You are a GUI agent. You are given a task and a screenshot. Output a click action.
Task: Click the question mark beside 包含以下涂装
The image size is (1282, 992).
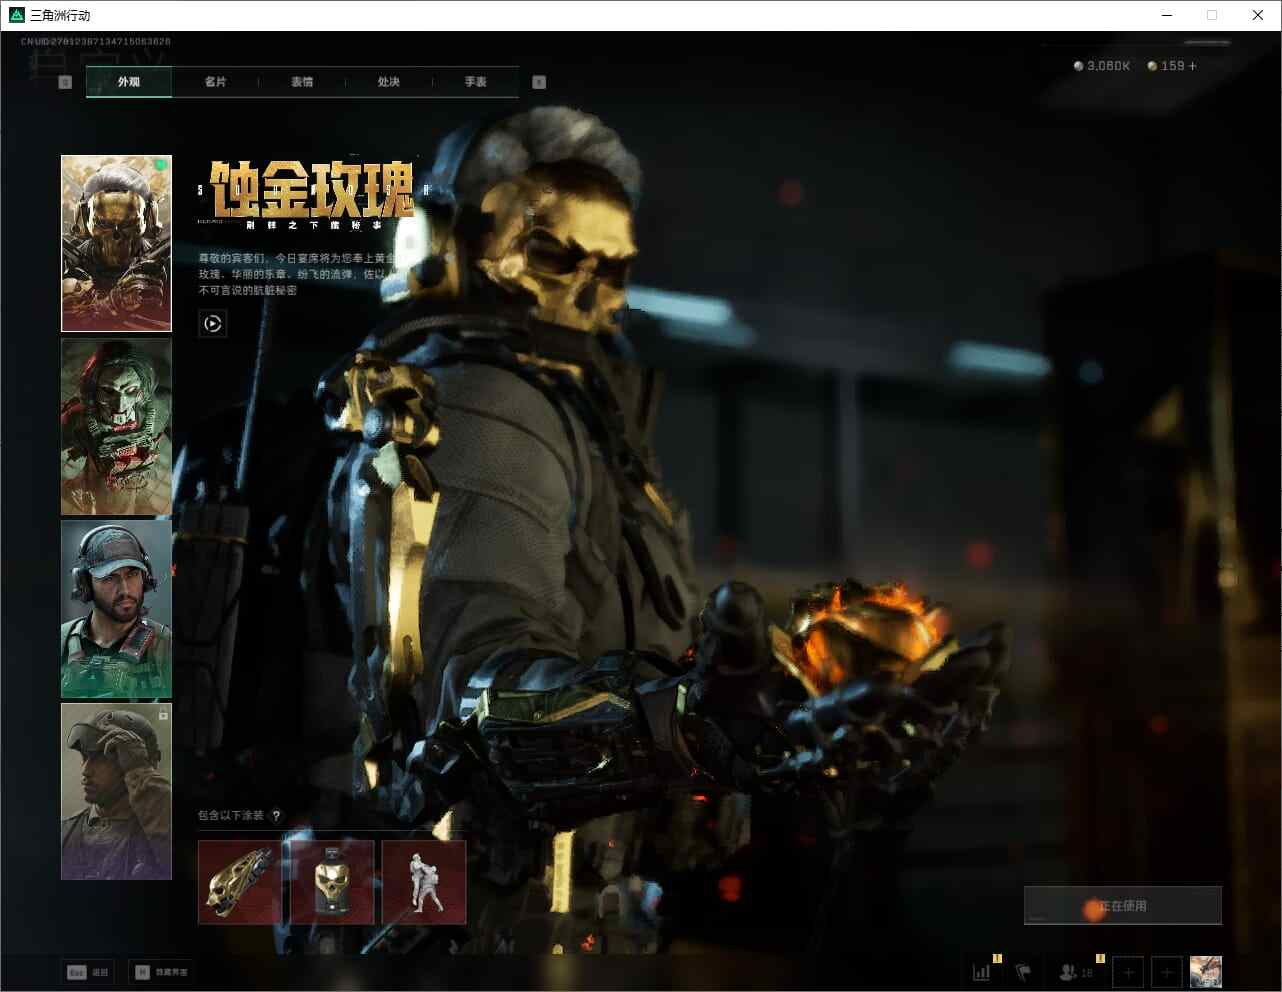click(277, 816)
